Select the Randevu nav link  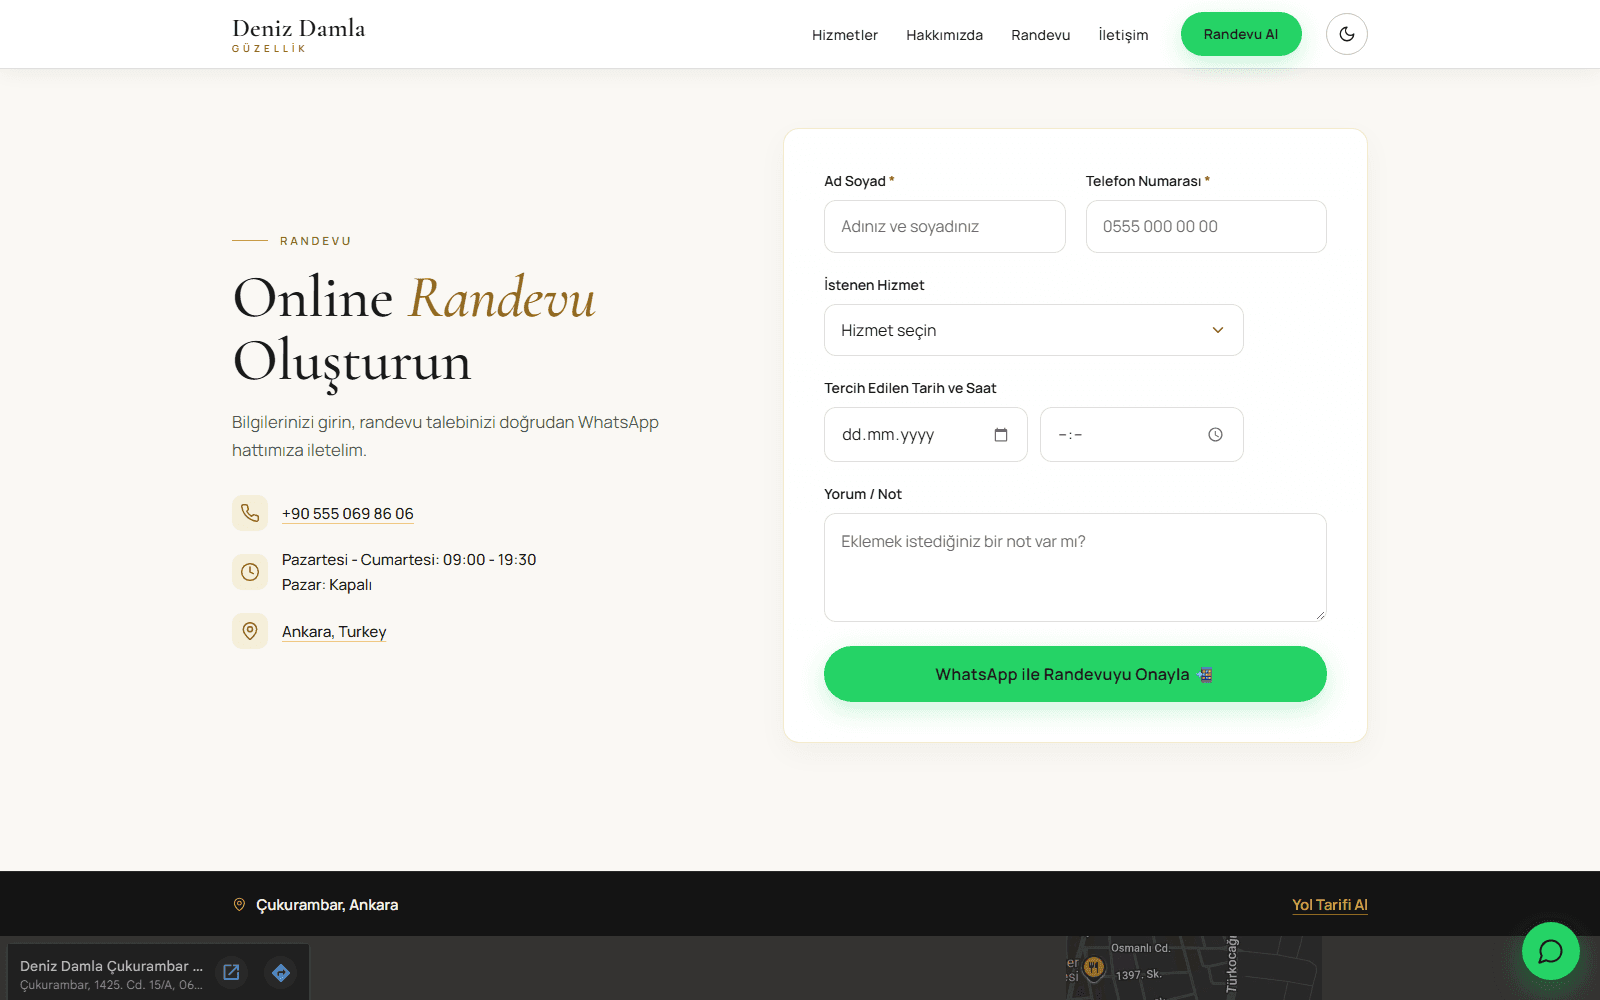pos(1040,35)
